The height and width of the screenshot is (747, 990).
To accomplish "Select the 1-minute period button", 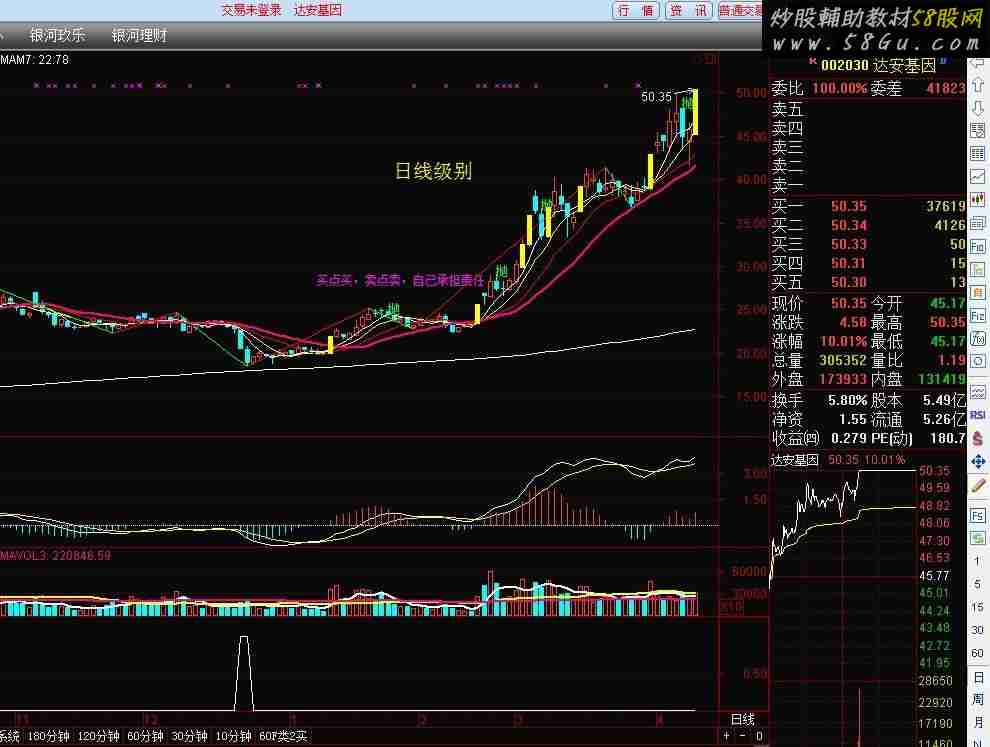I will [977, 561].
